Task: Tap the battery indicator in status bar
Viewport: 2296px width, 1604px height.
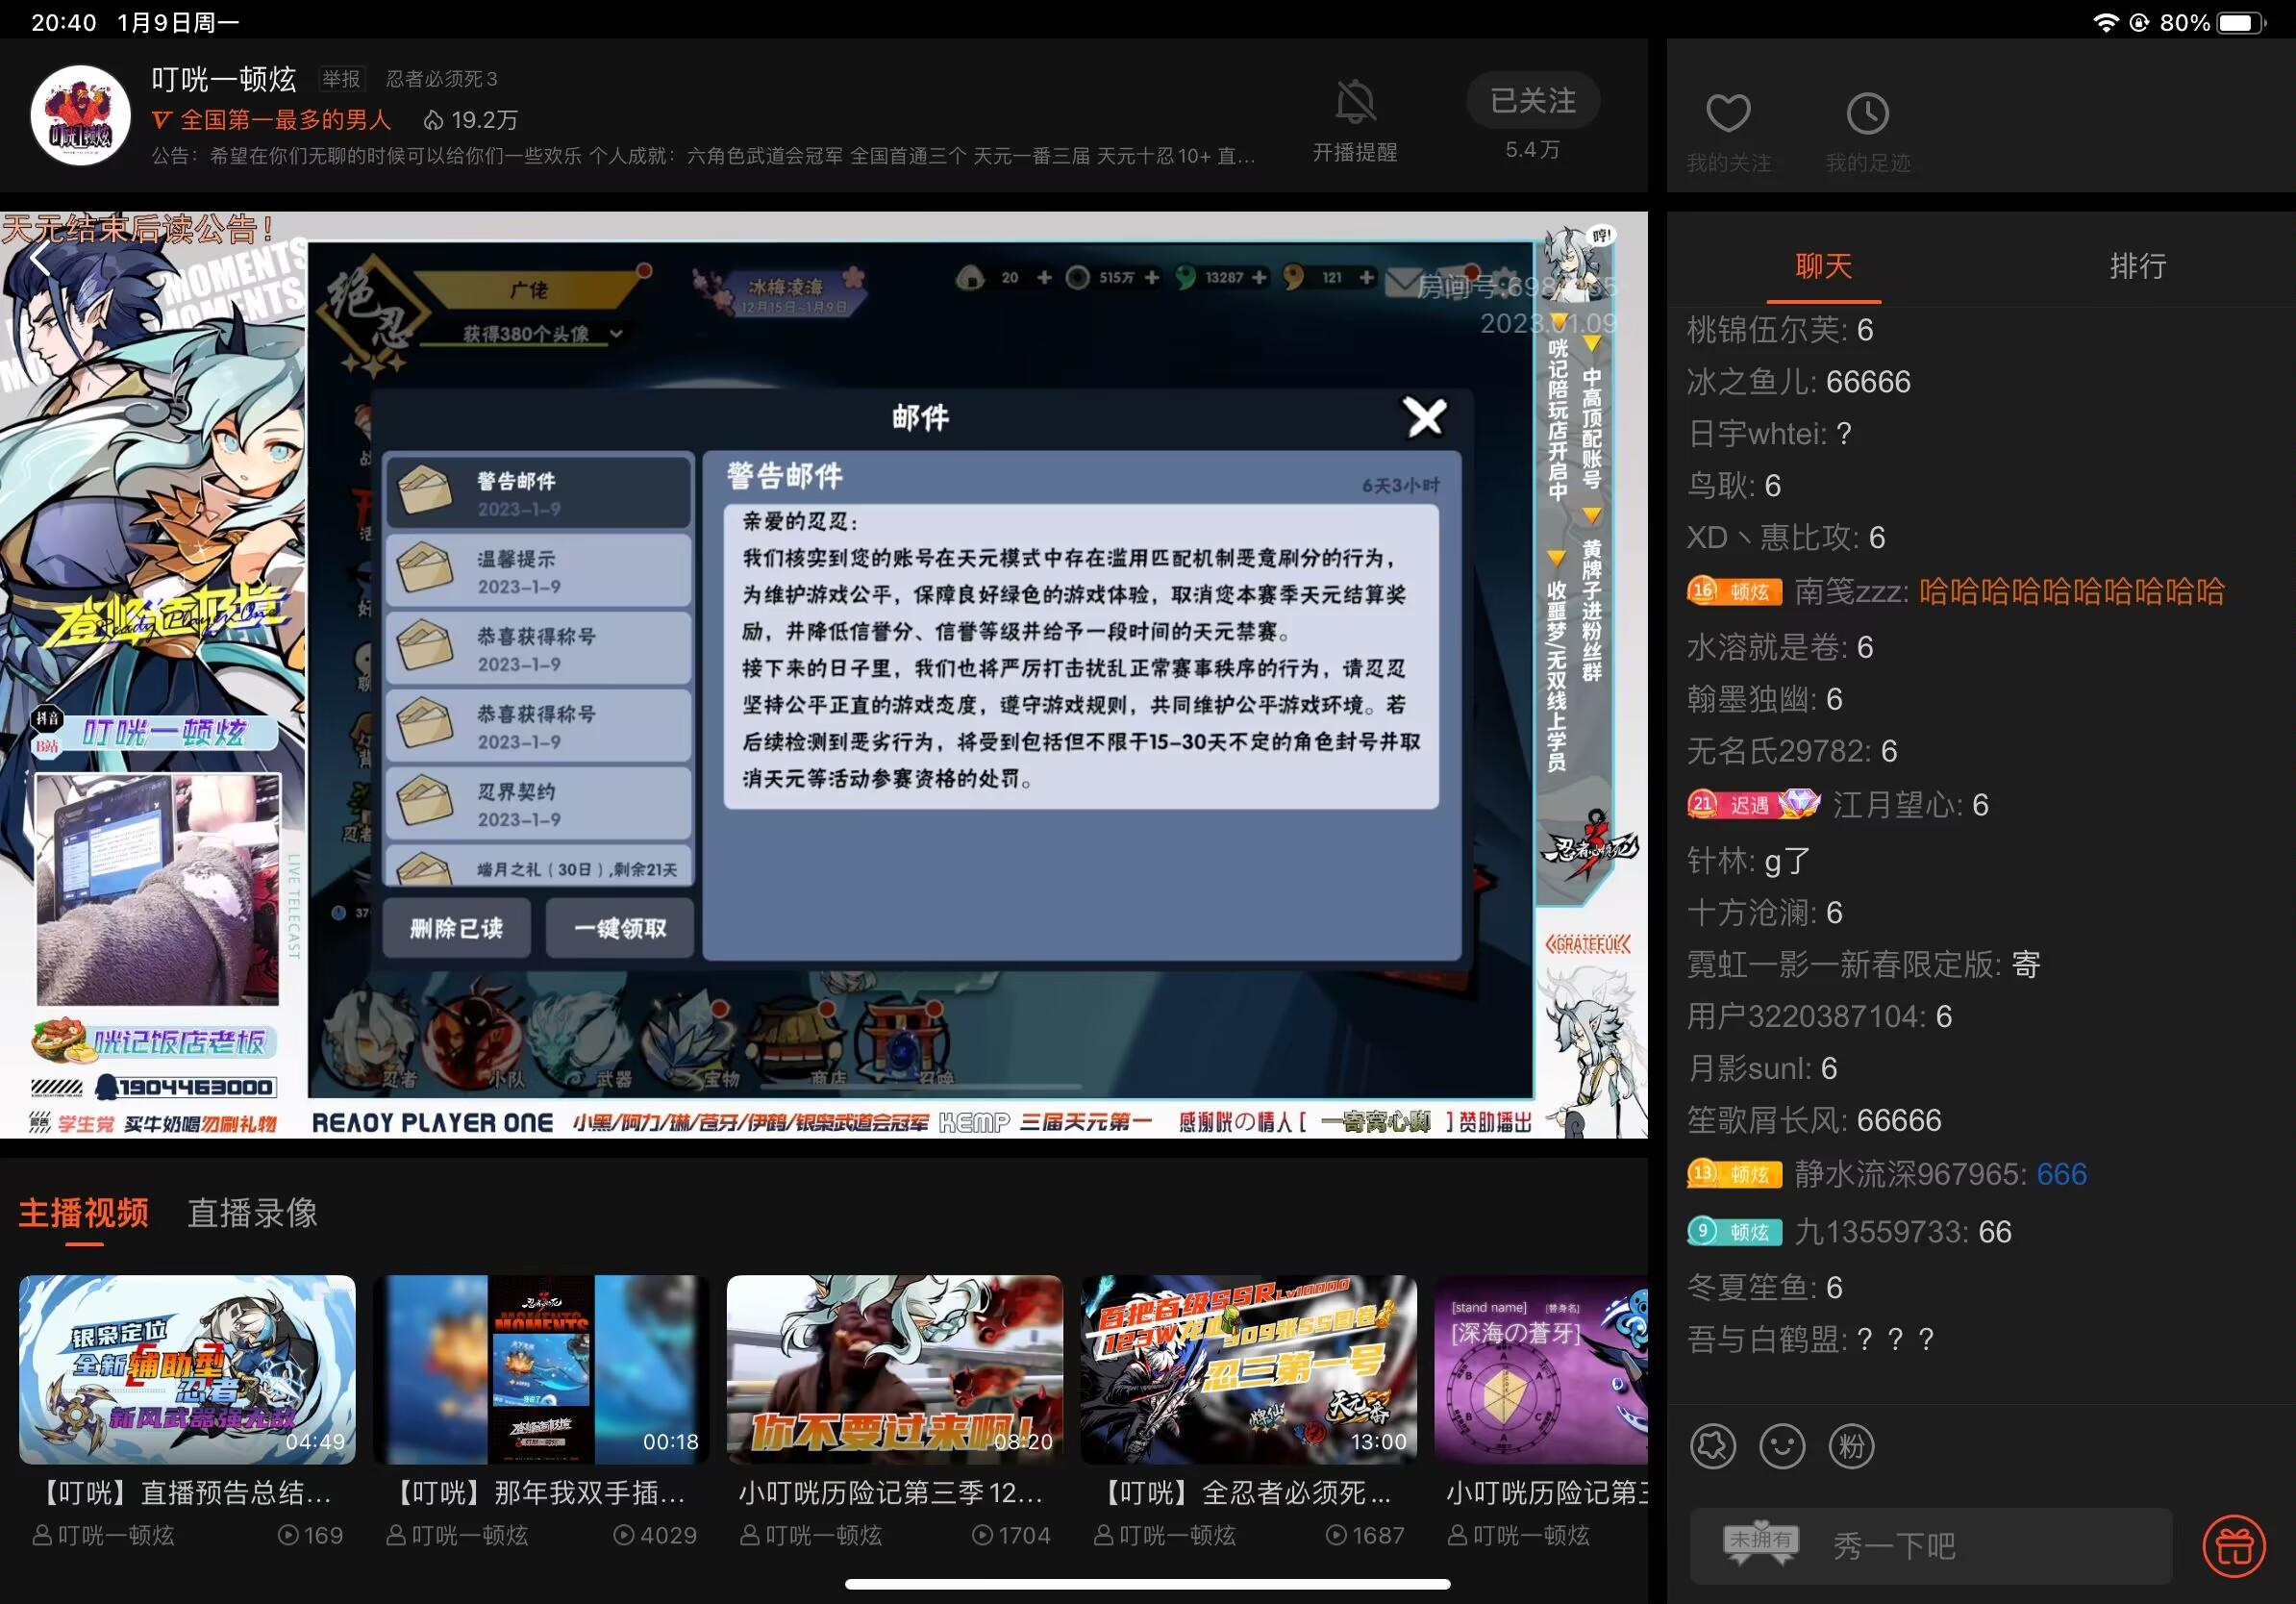Action: coord(2240,22)
